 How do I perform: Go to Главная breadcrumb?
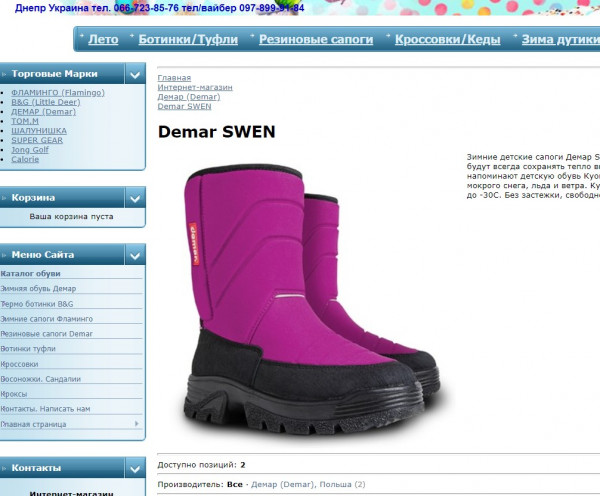pyautogui.click(x=174, y=78)
